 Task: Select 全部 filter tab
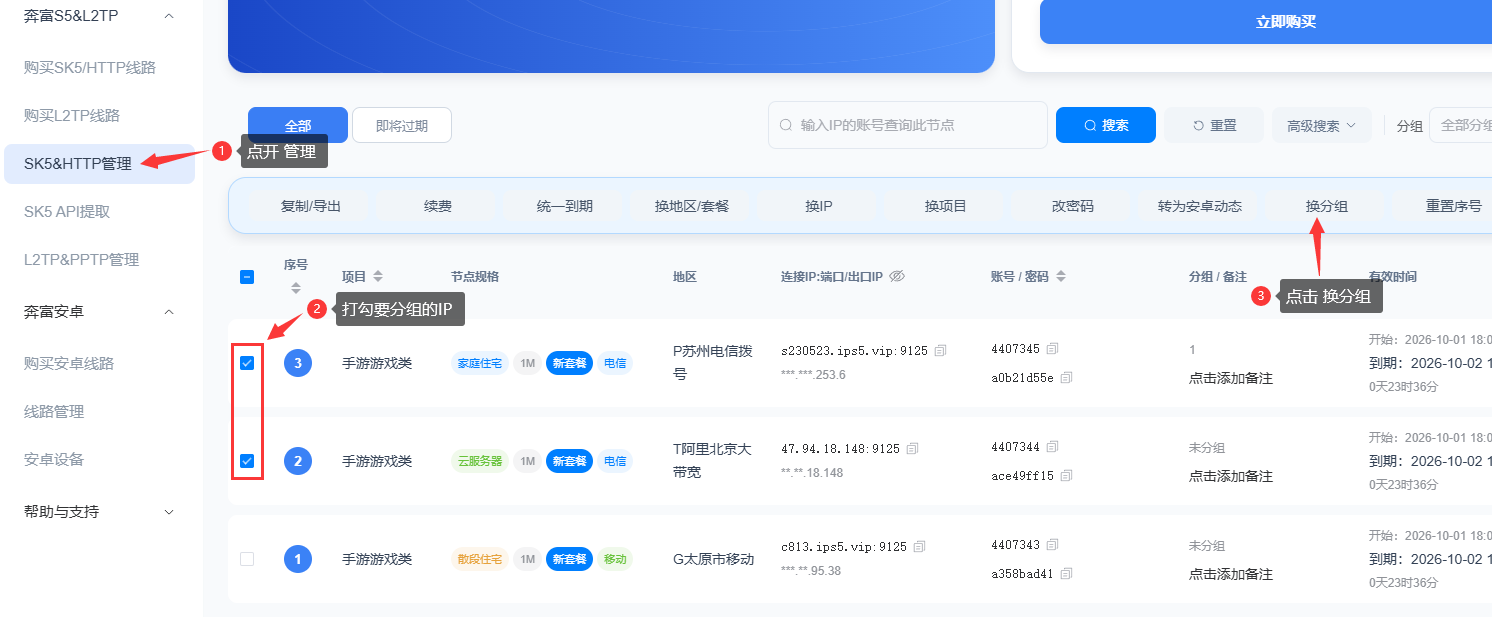coord(298,126)
